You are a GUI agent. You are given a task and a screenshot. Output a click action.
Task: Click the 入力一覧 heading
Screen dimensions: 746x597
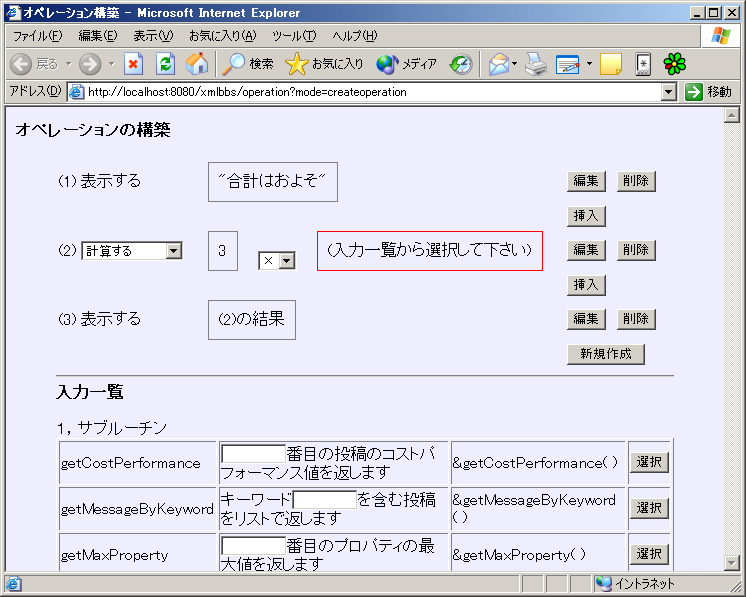point(90,392)
